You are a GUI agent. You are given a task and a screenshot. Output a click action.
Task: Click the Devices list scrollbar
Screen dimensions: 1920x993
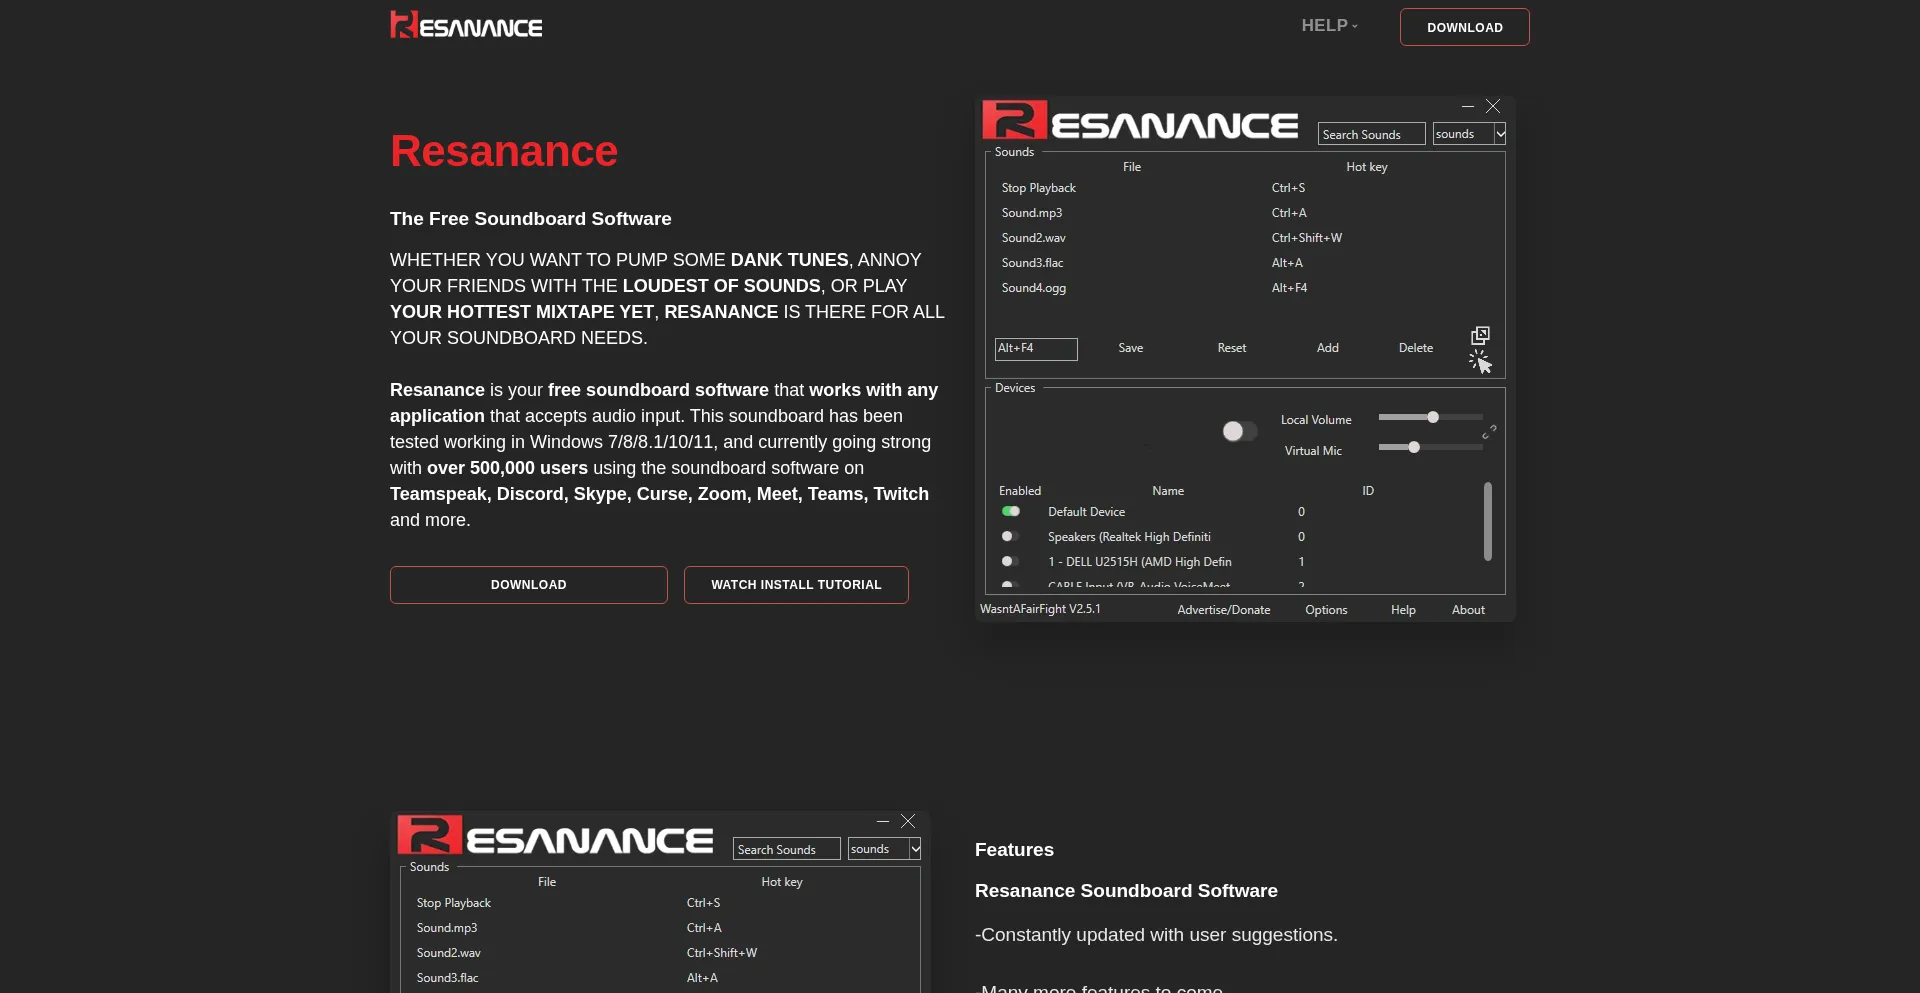coord(1487,521)
